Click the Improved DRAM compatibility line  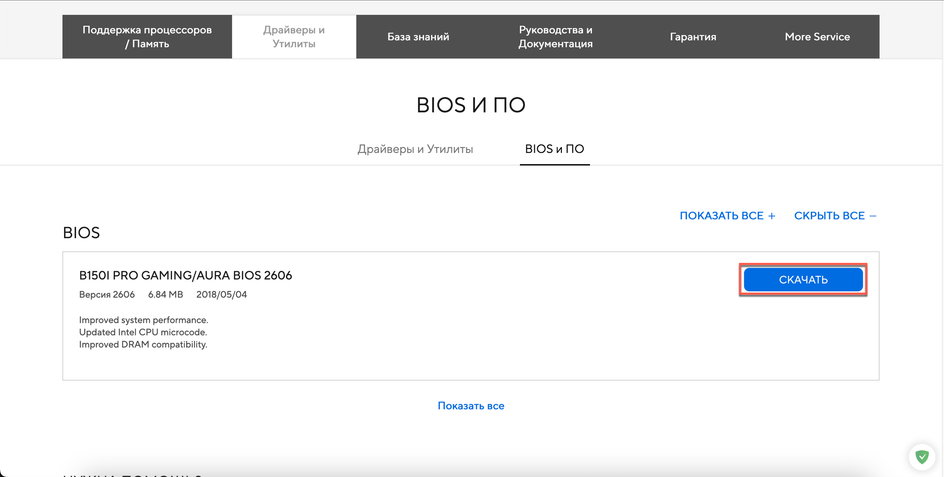pos(143,344)
